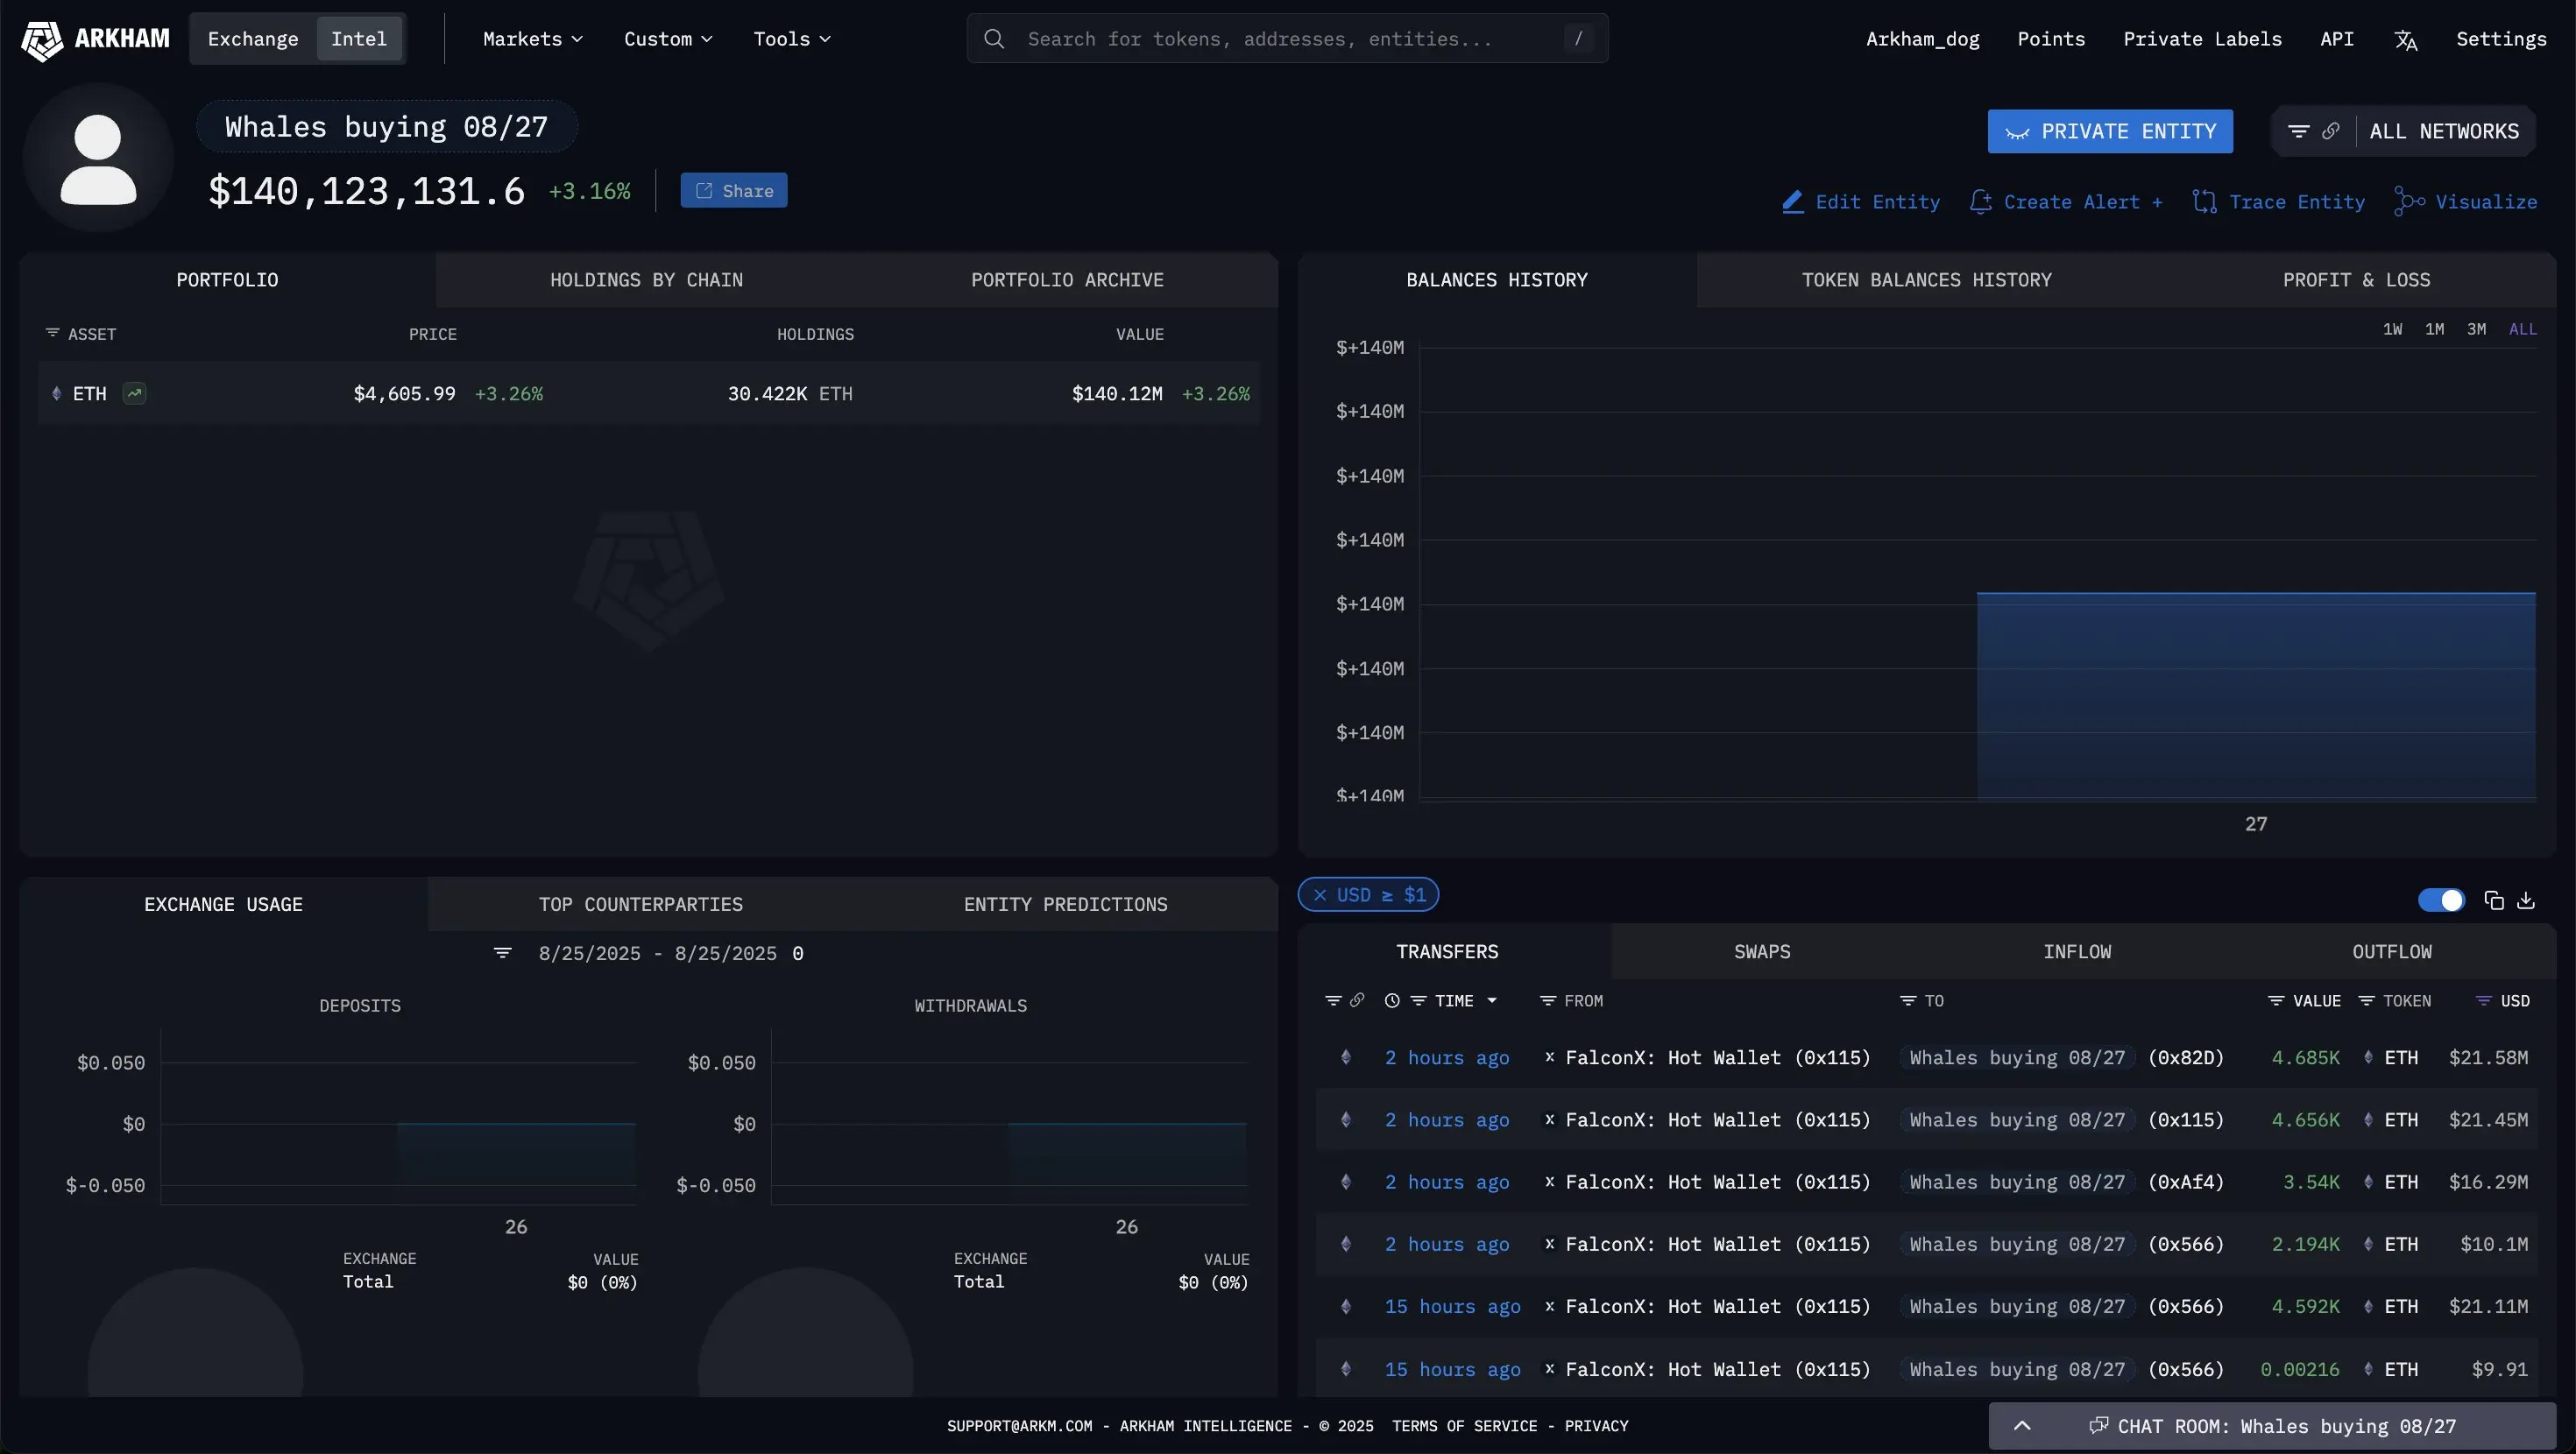Open the All Networks selector
The image size is (2576, 1454).
(x=2444, y=131)
